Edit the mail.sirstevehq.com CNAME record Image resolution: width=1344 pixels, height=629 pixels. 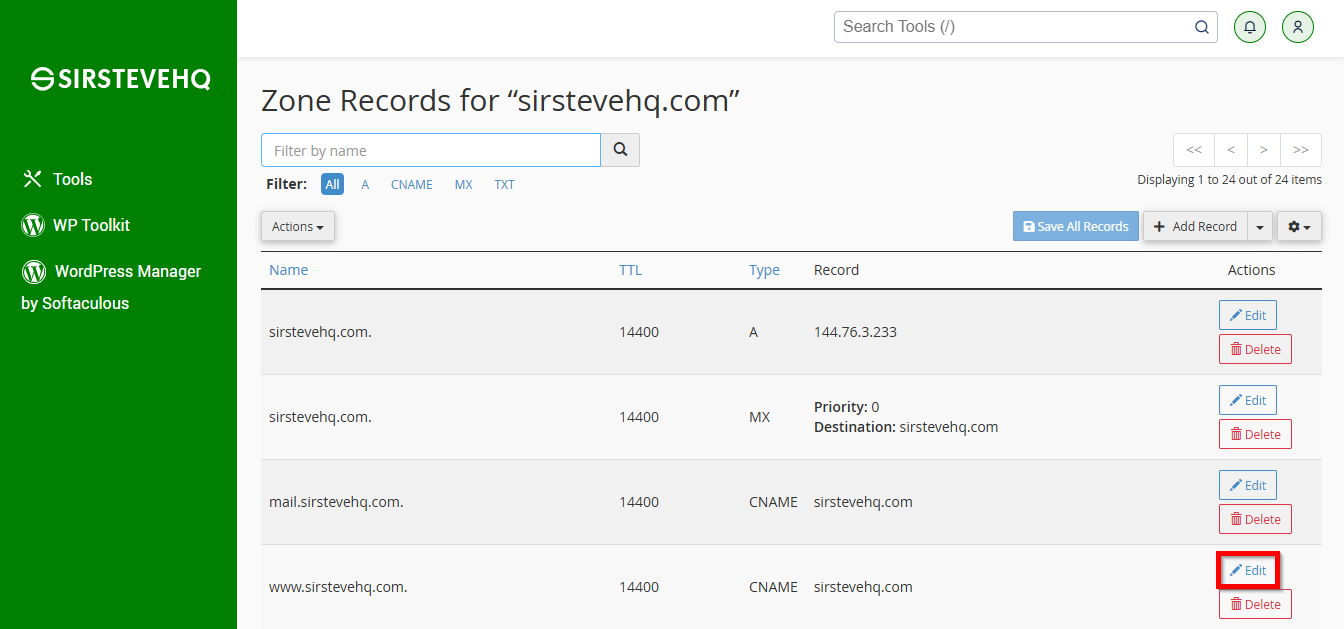pyautogui.click(x=1248, y=485)
